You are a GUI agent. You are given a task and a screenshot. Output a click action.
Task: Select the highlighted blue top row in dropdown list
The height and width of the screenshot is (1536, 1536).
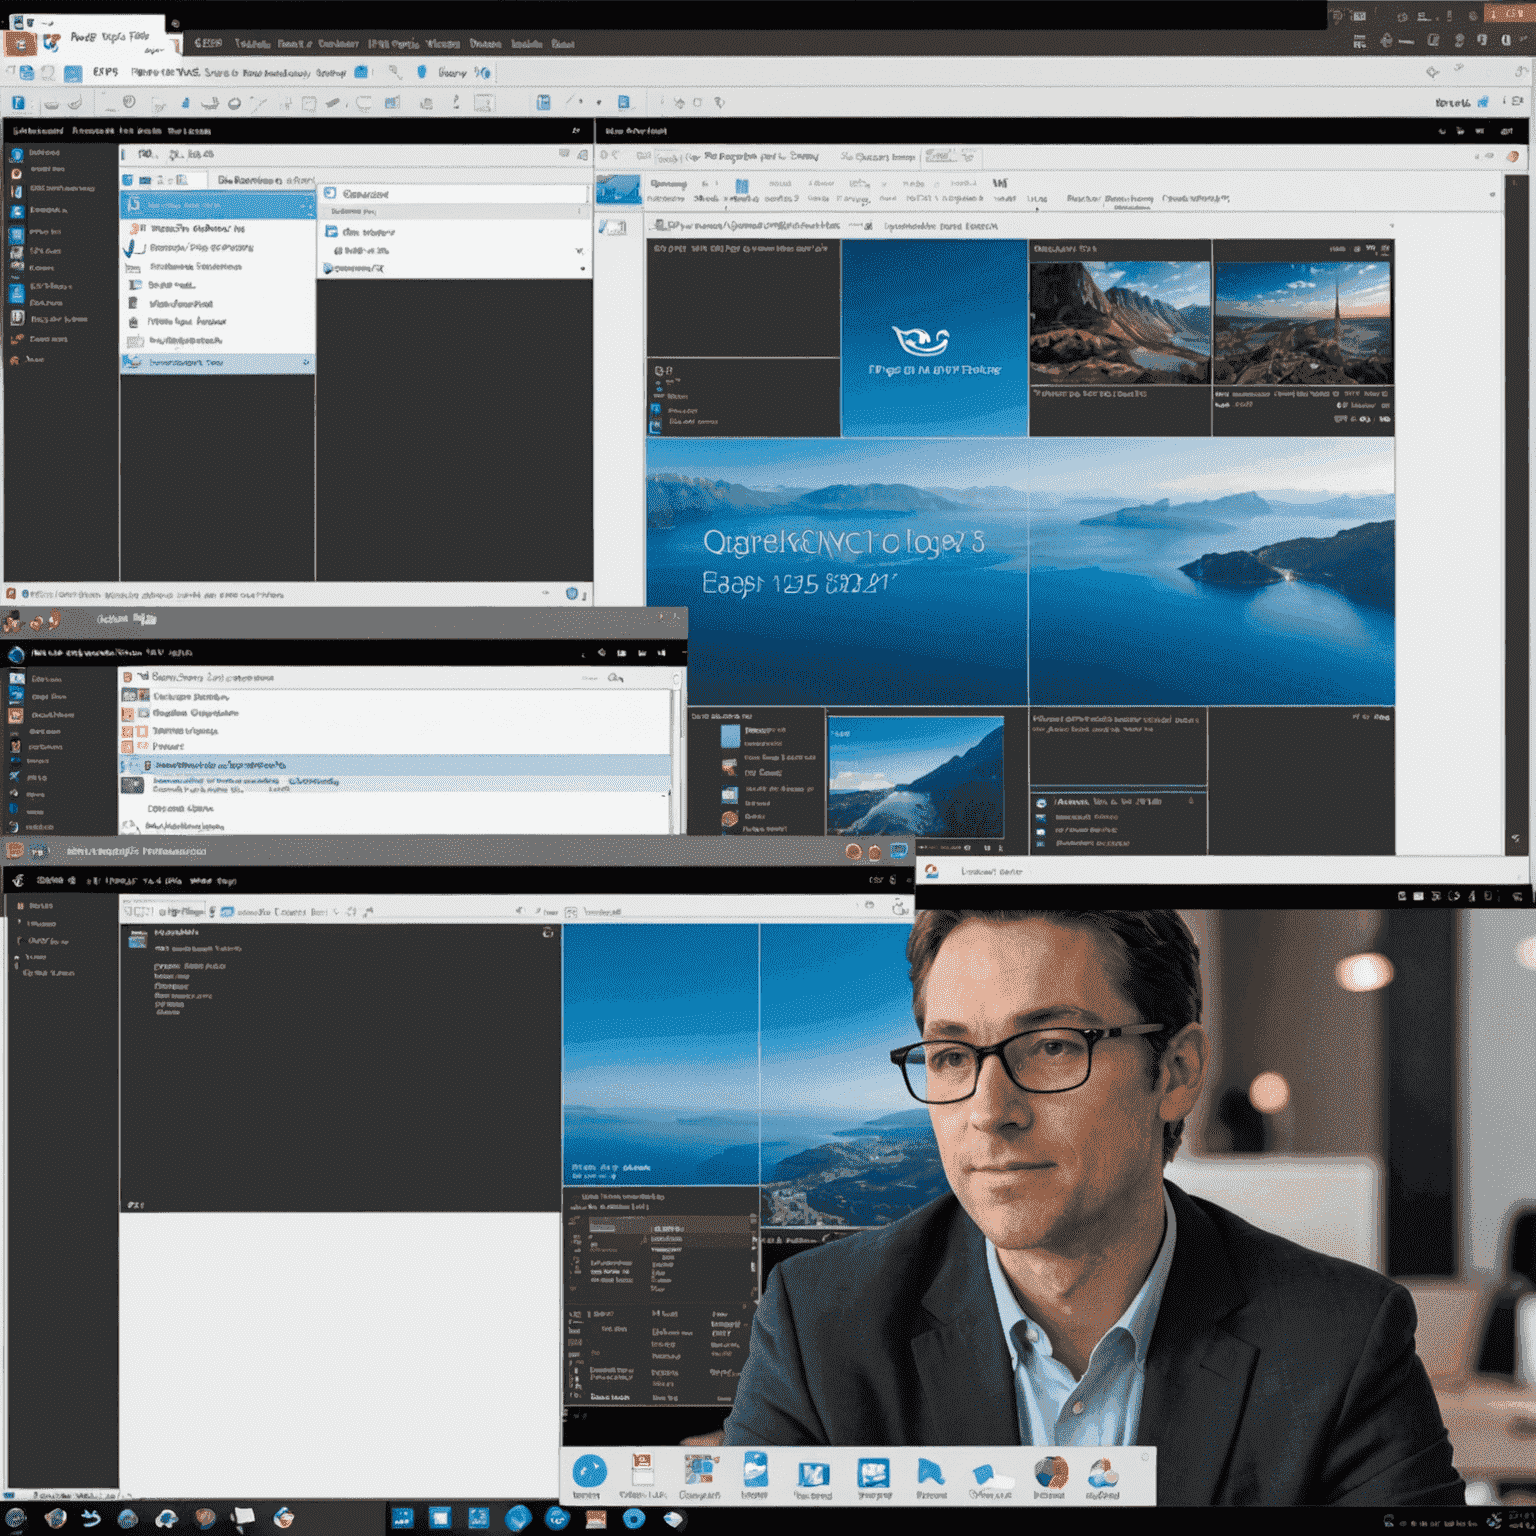point(218,204)
